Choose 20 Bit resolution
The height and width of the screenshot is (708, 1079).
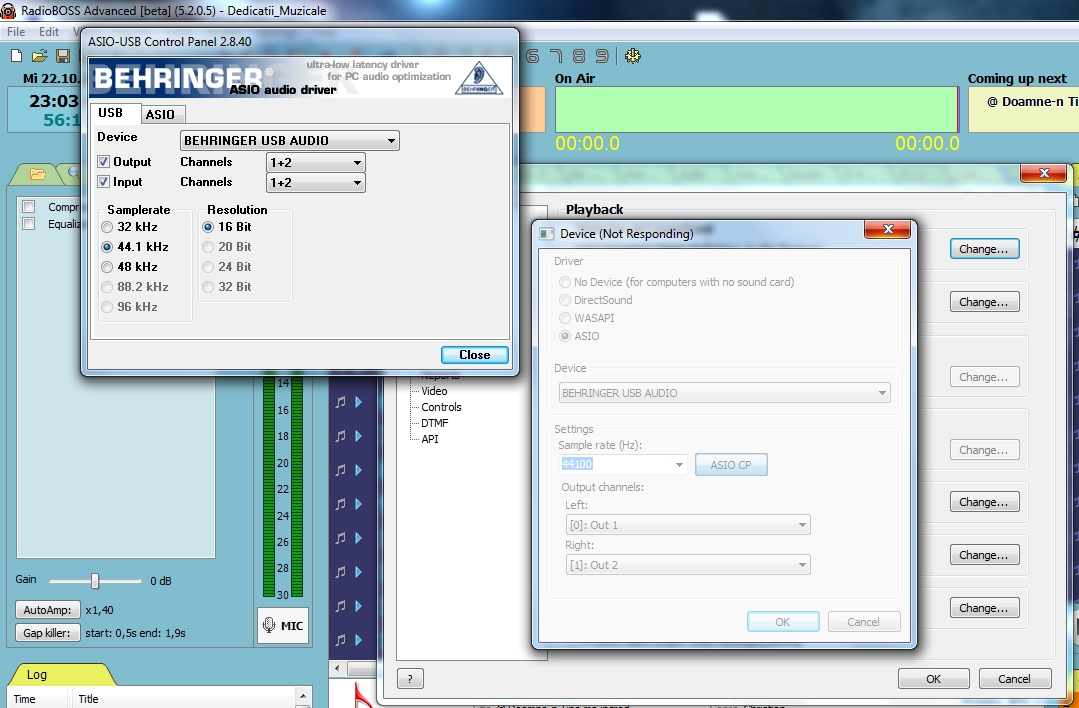pyautogui.click(x=208, y=247)
